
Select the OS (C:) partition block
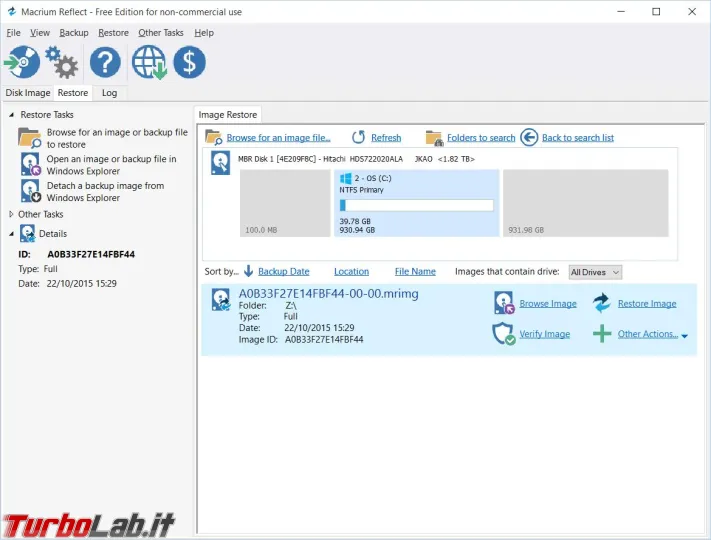pos(416,203)
